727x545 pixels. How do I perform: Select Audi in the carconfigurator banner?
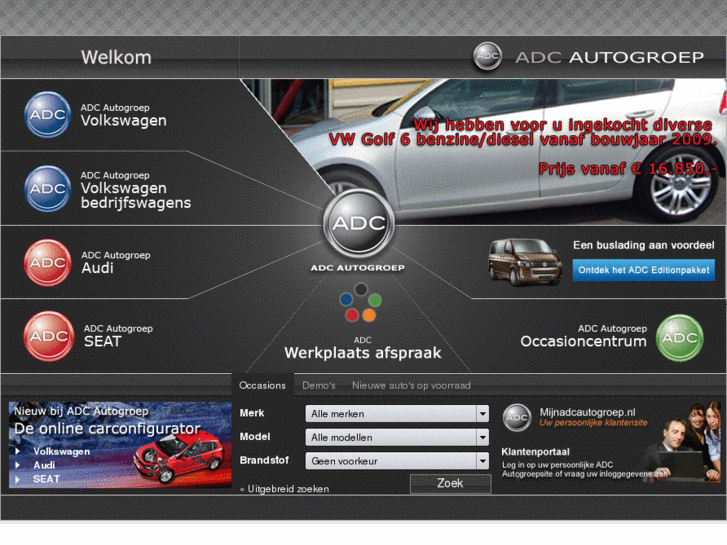click(44, 465)
